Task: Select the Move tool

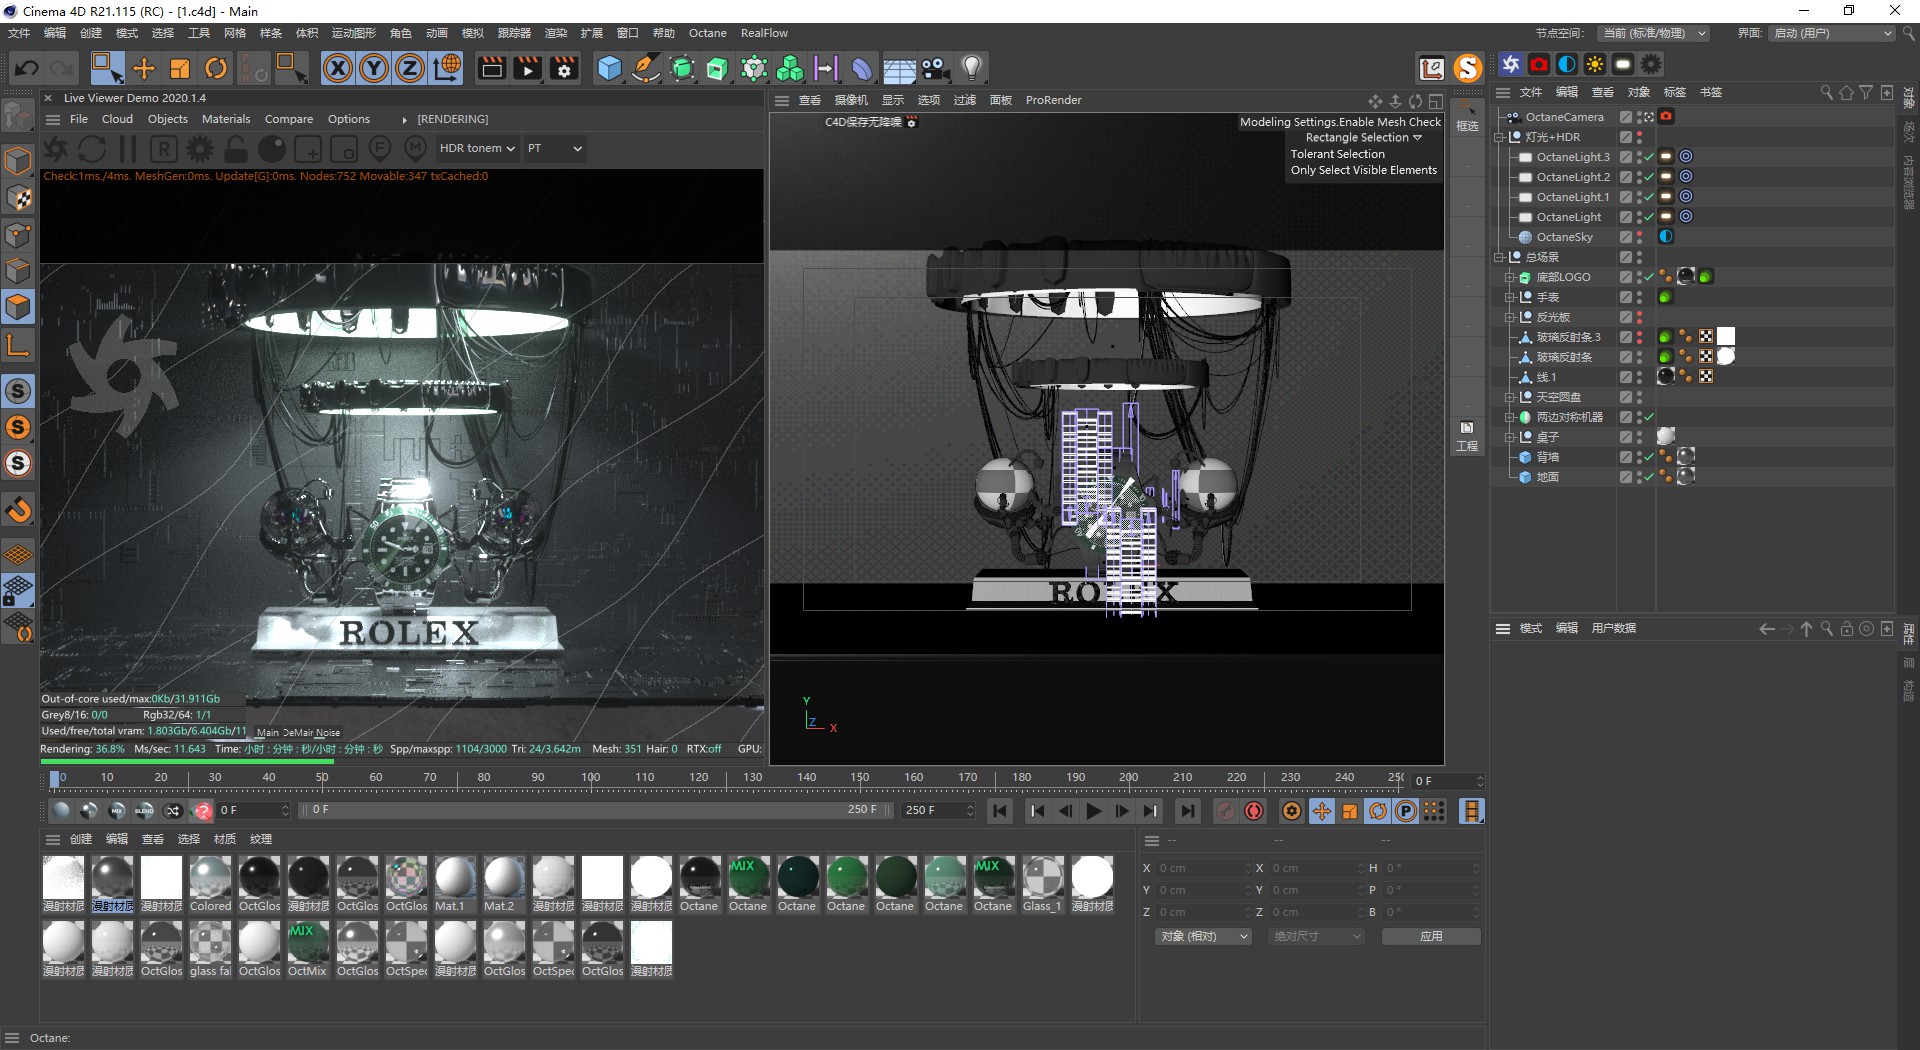Action: point(144,68)
